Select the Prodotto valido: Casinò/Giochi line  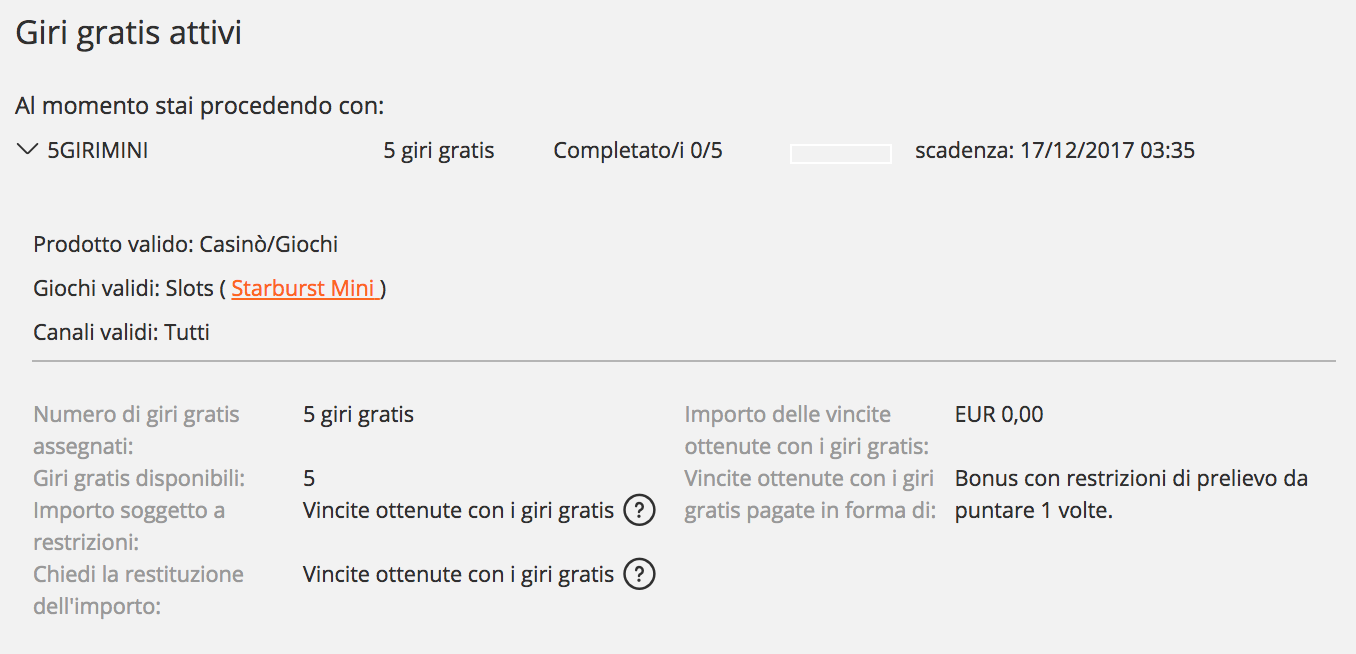[186, 244]
